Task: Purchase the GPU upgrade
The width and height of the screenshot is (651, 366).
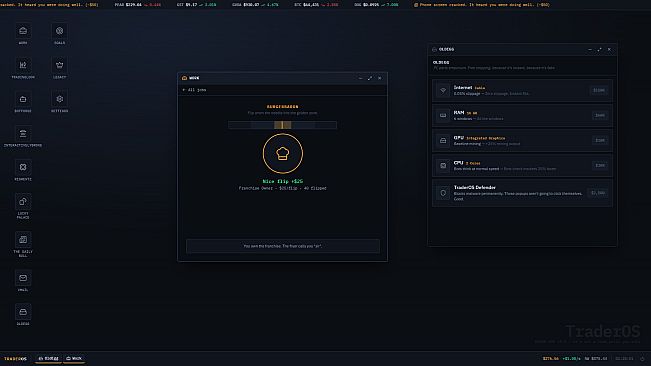Action: coord(600,140)
